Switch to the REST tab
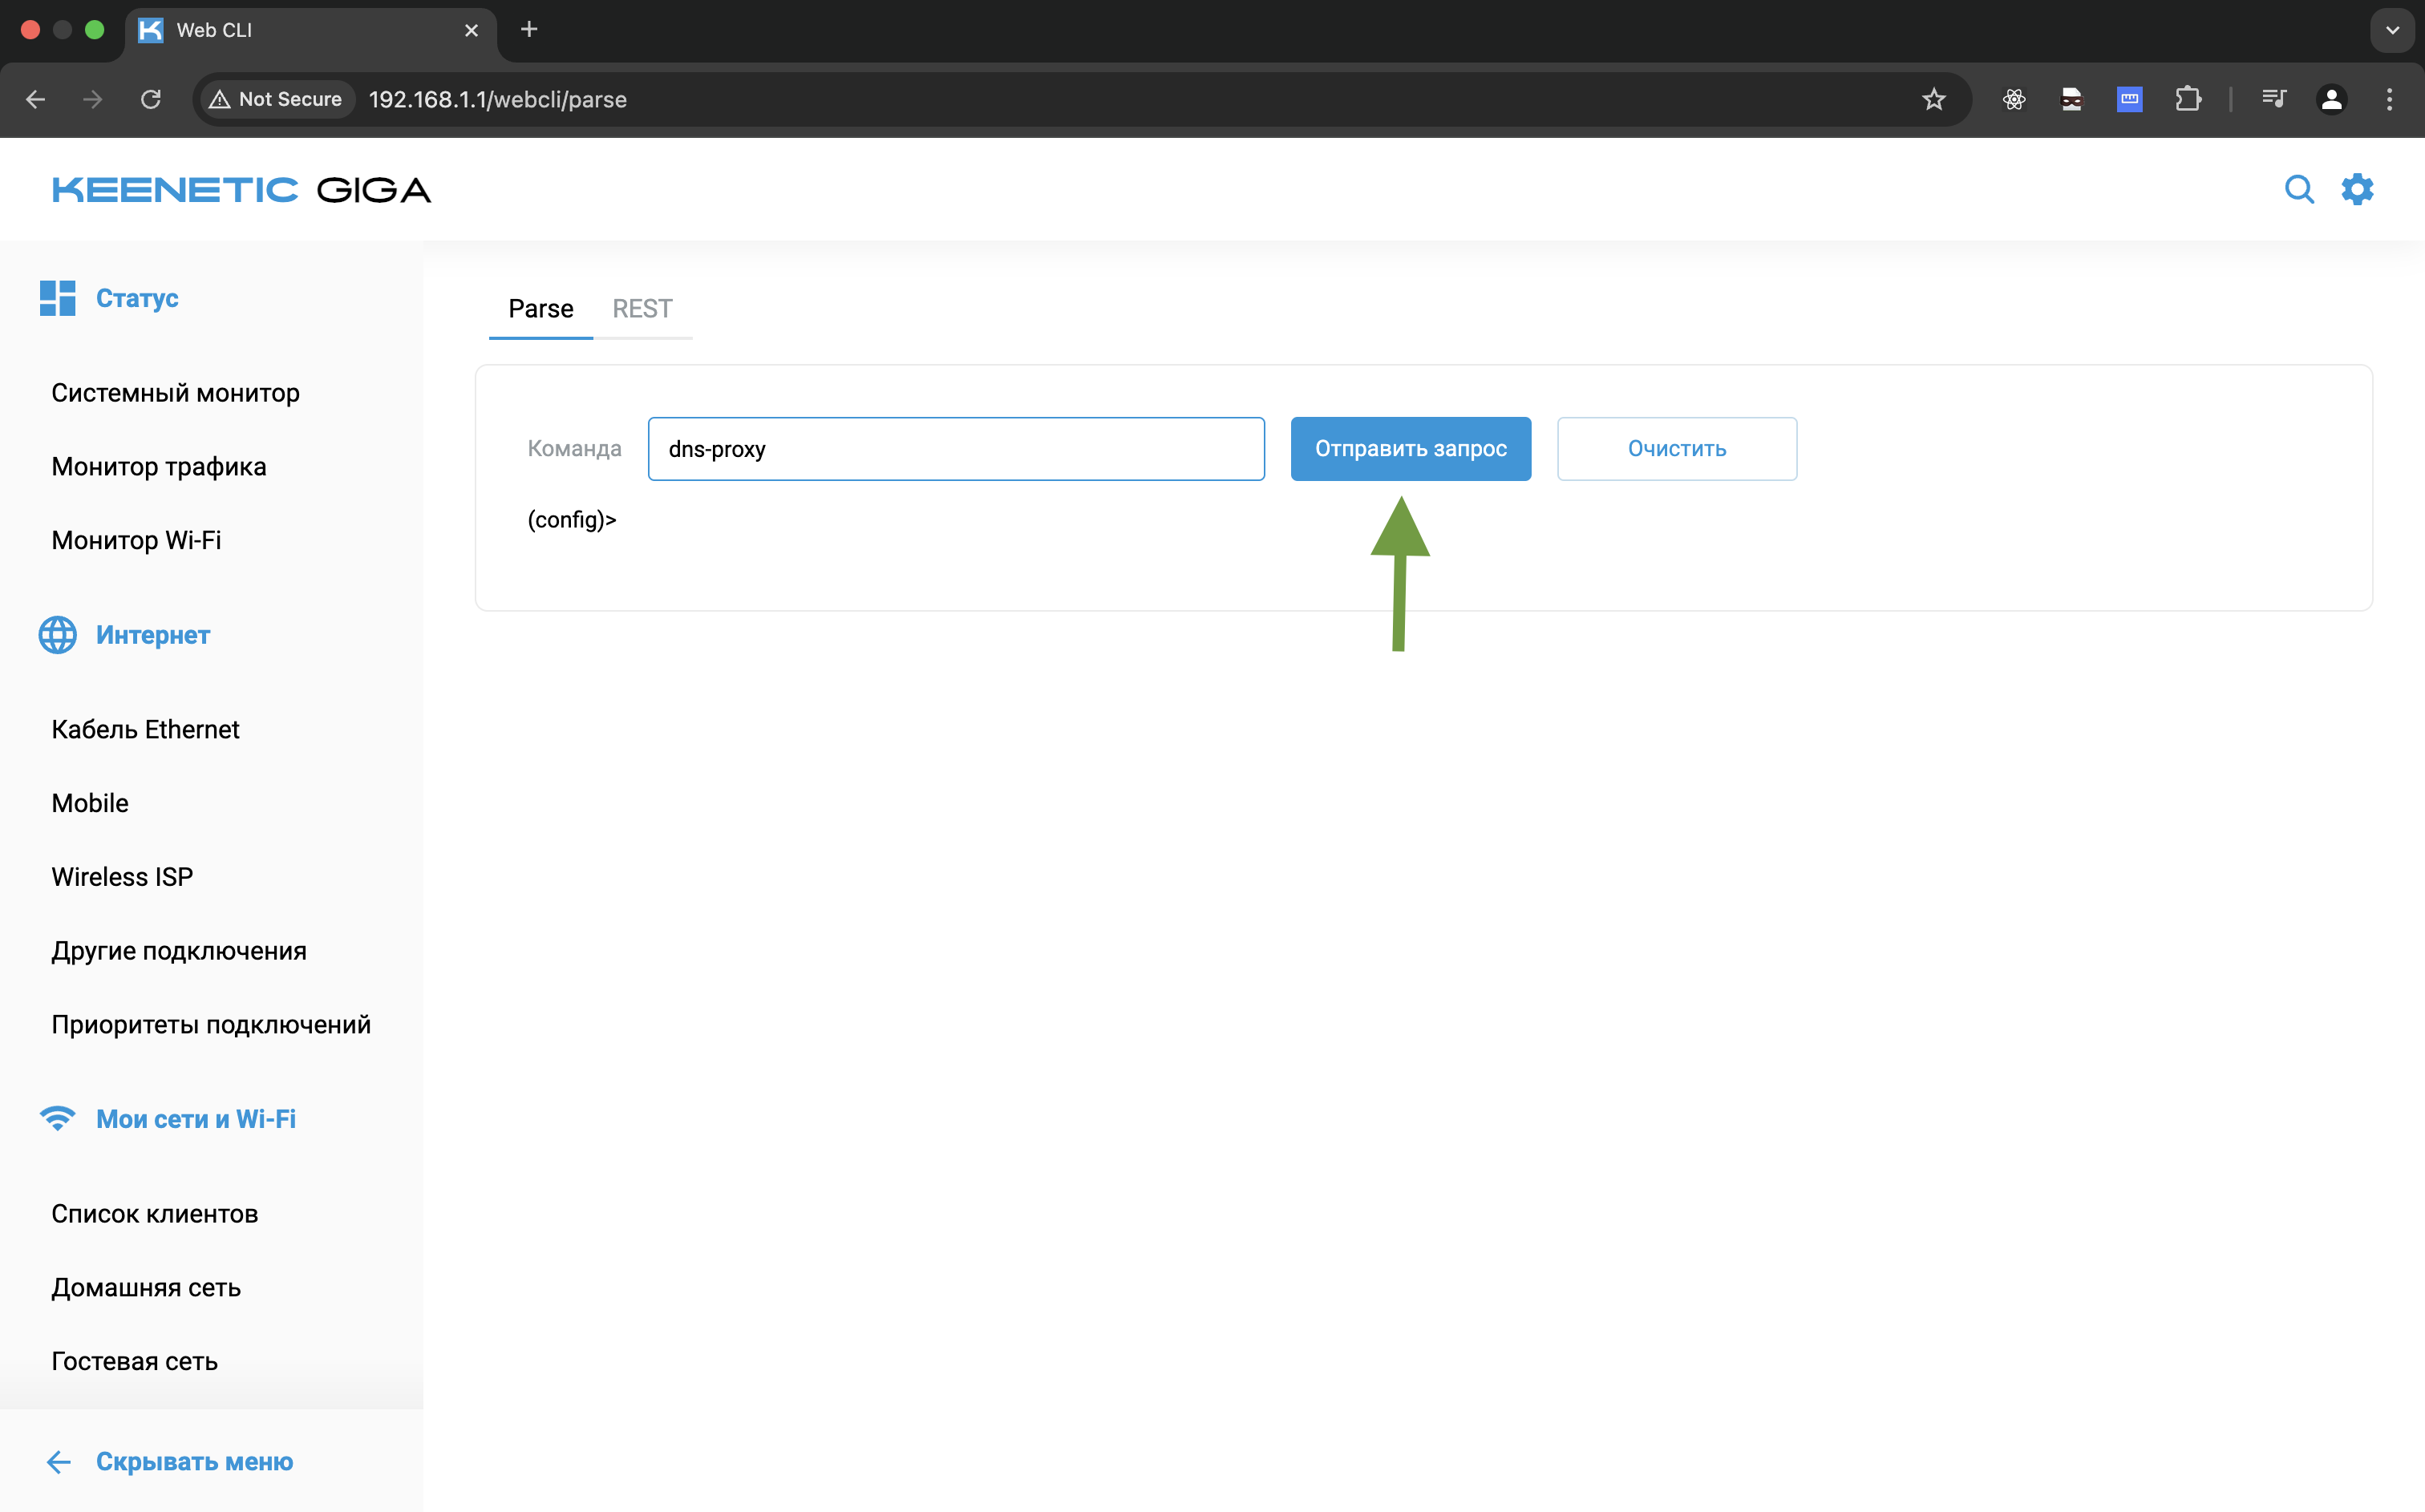The height and width of the screenshot is (1512, 2425). coord(642,309)
